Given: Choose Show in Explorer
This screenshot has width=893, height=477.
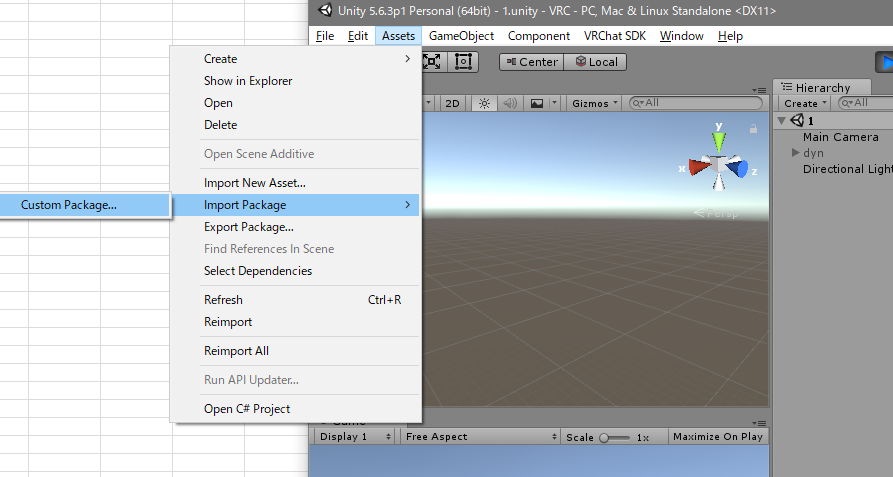Looking at the screenshot, I should [296, 81].
